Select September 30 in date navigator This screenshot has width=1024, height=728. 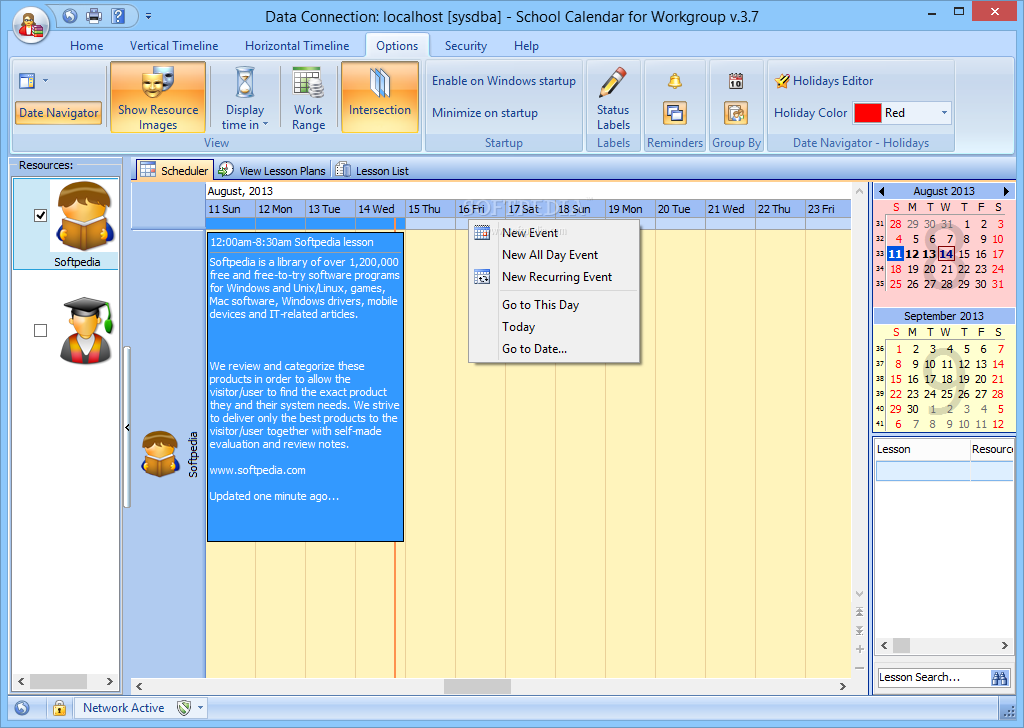[x=912, y=409]
